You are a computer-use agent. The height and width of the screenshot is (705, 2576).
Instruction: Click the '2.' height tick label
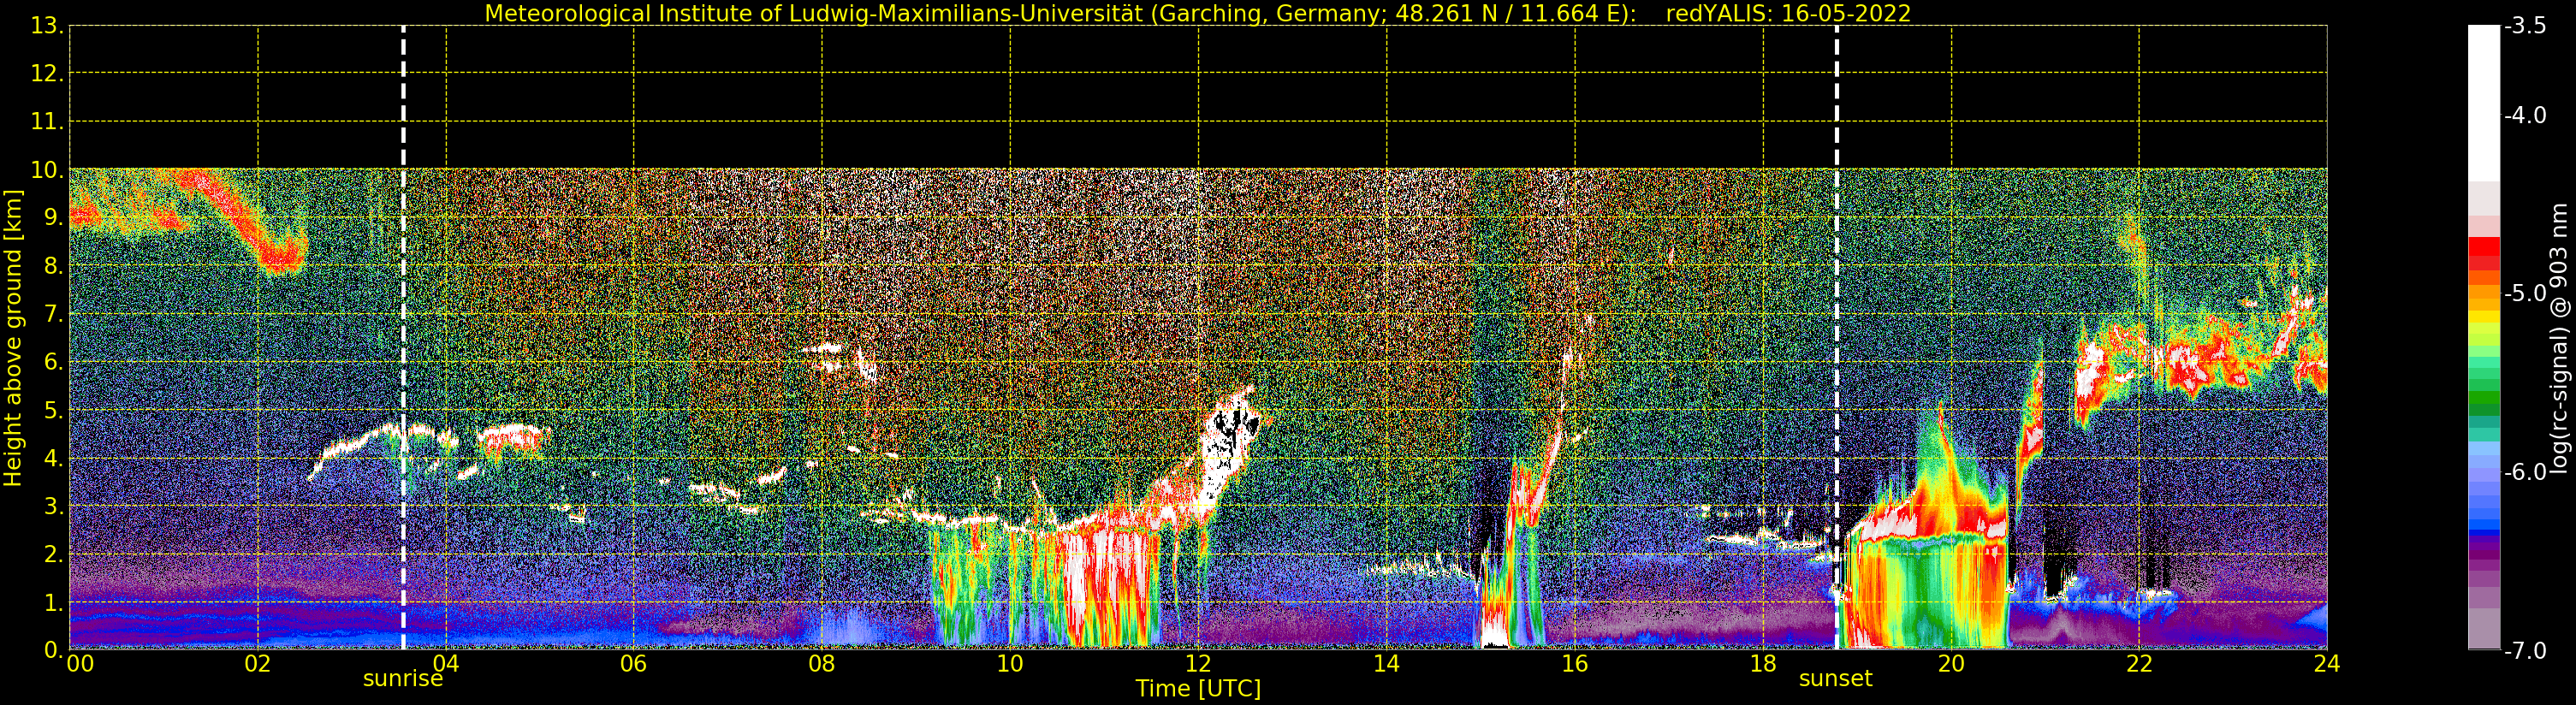(54, 554)
